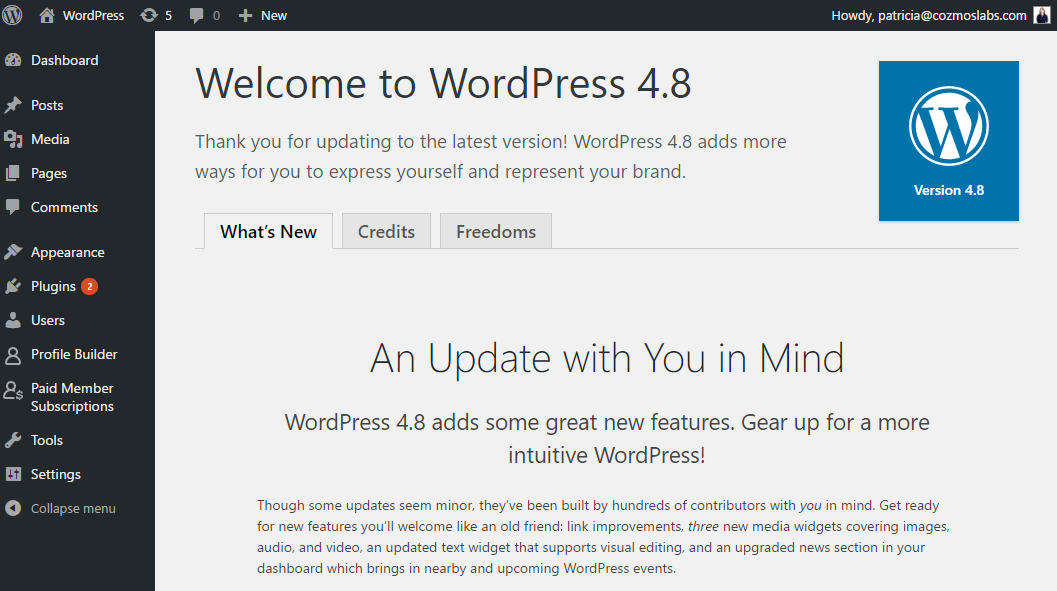This screenshot has width=1057, height=591.
Task: Click the Posts pushpin icon
Action: coord(13,105)
